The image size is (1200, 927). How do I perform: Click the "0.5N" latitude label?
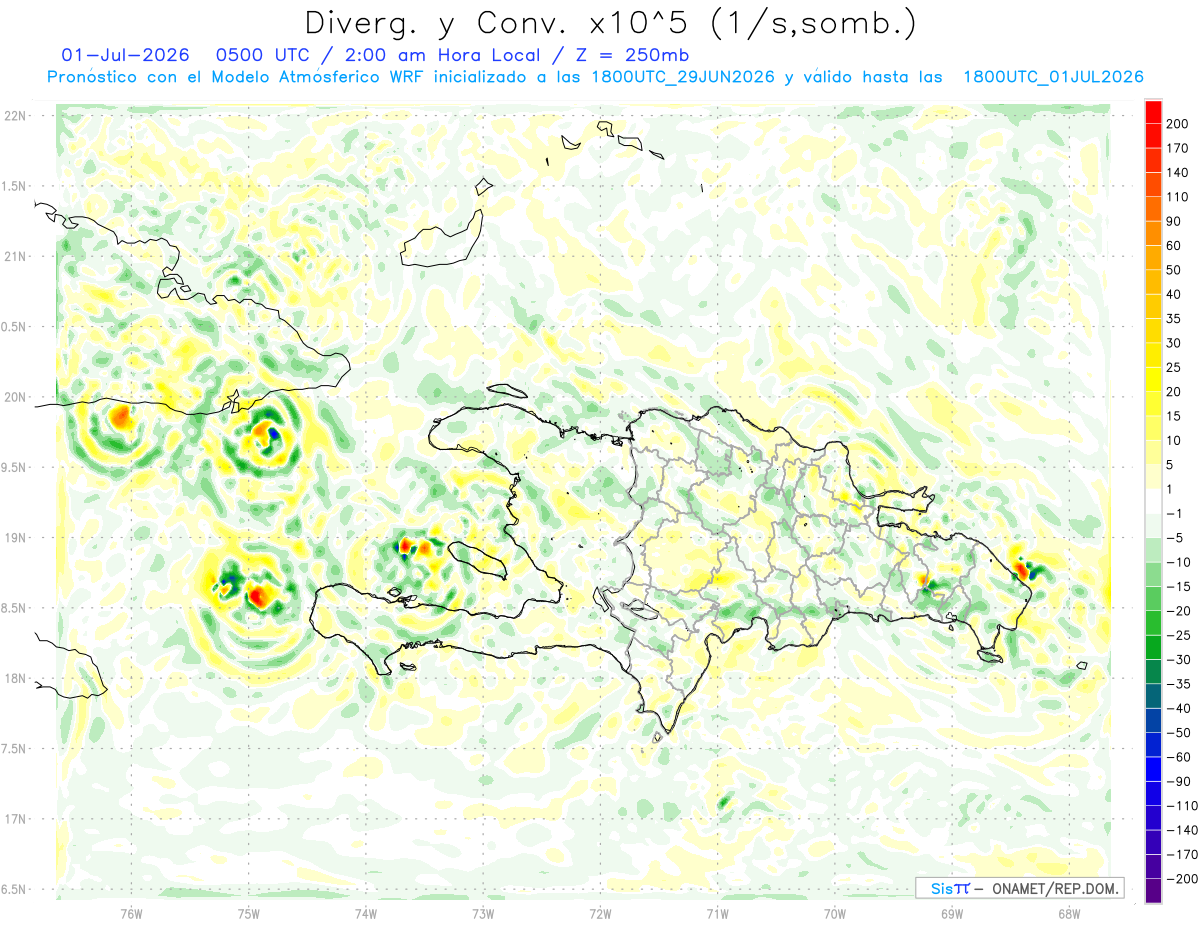[15, 327]
